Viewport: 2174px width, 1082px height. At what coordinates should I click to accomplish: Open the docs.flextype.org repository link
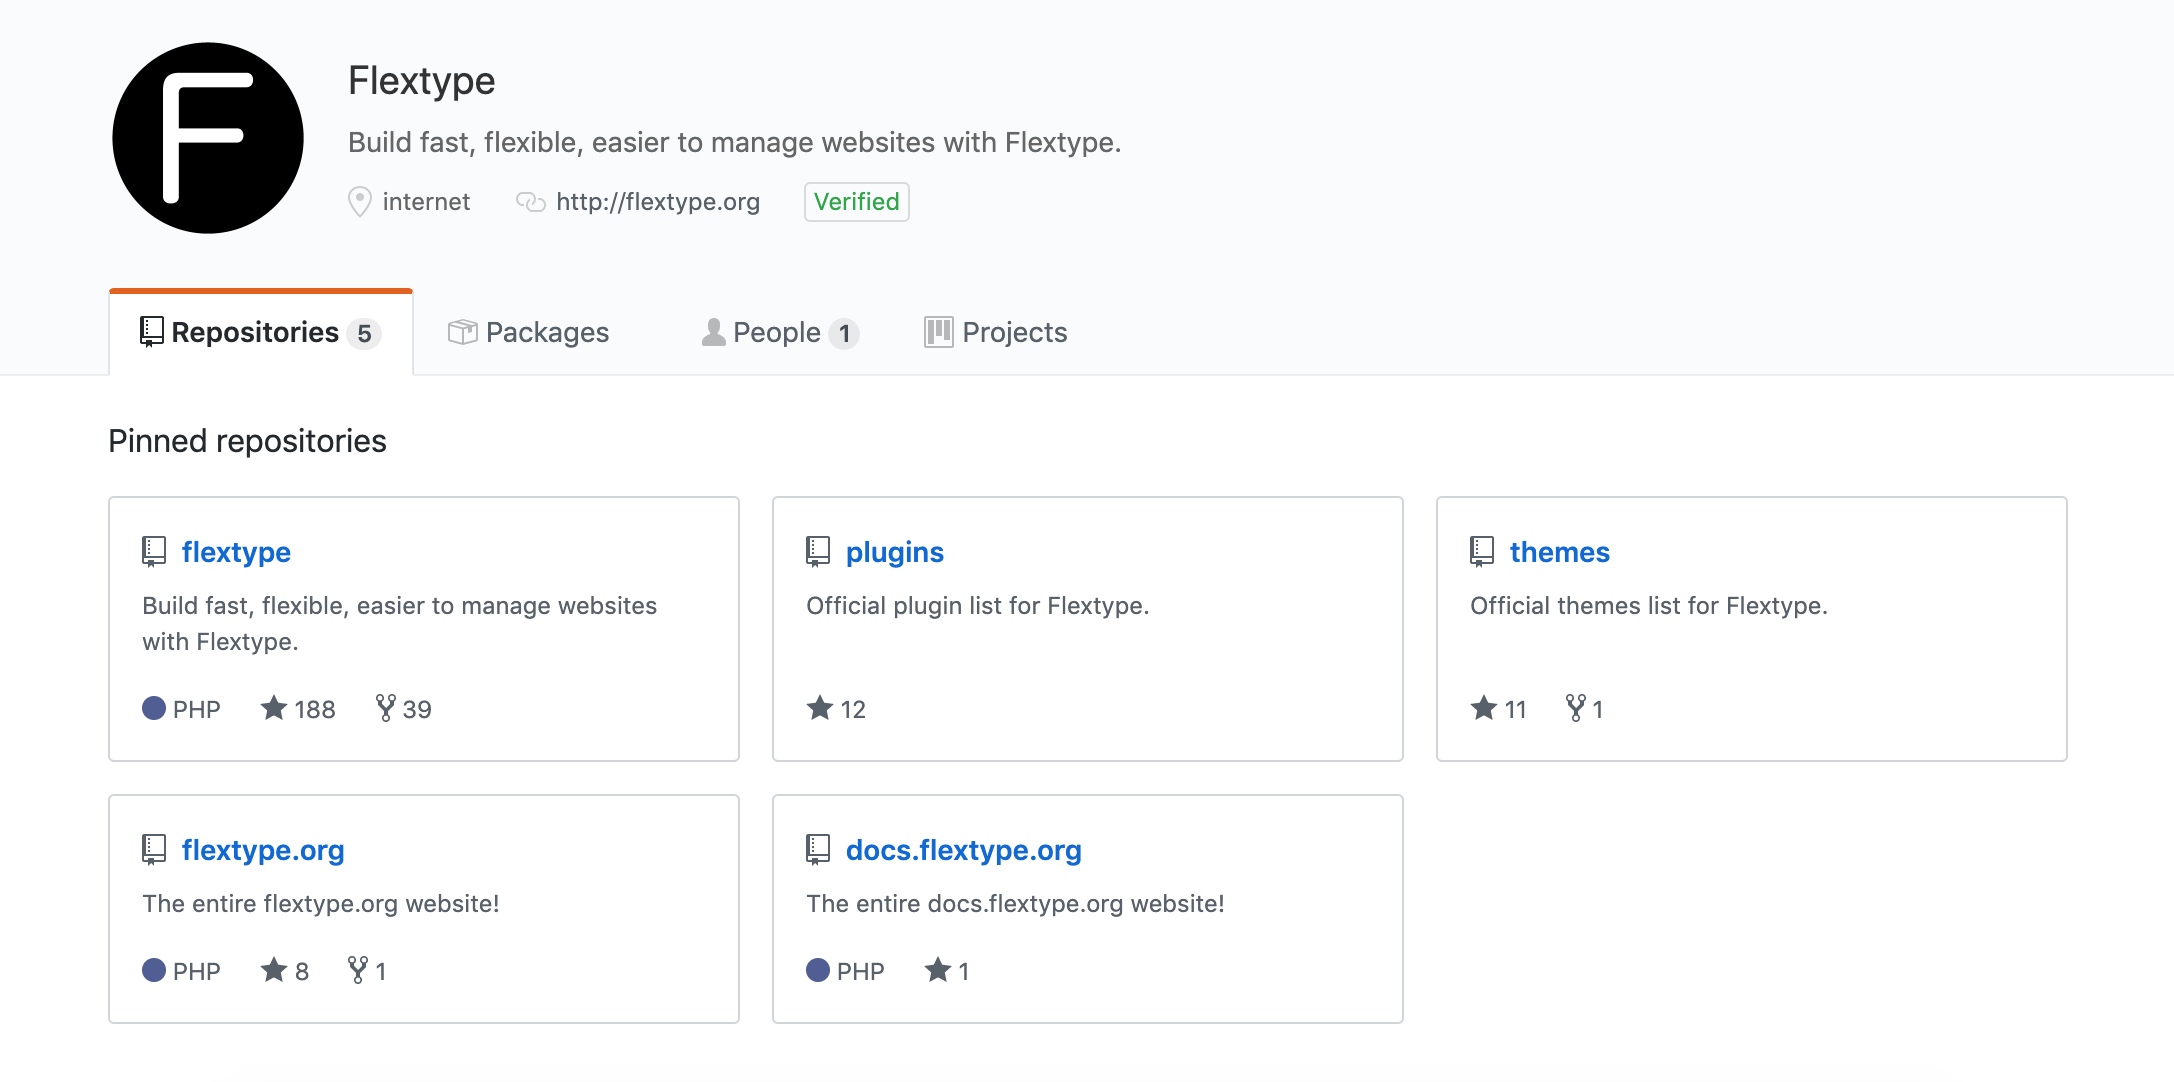(964, 850)
